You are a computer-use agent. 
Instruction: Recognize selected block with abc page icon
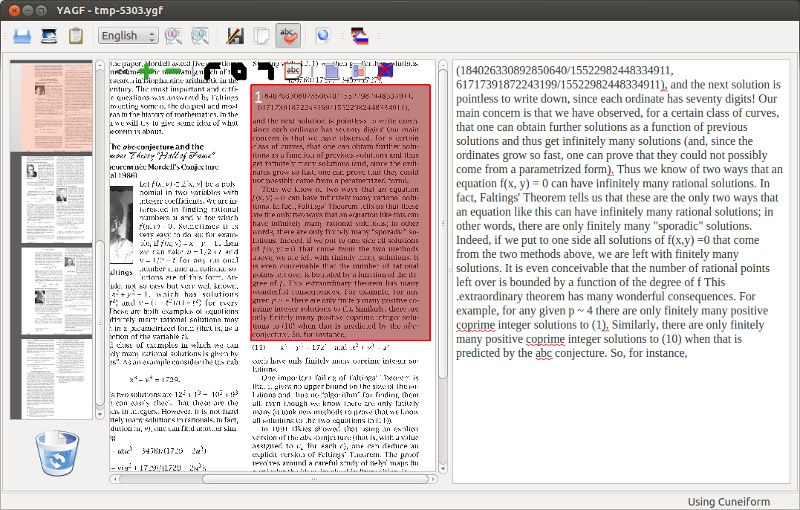point(293,71)
